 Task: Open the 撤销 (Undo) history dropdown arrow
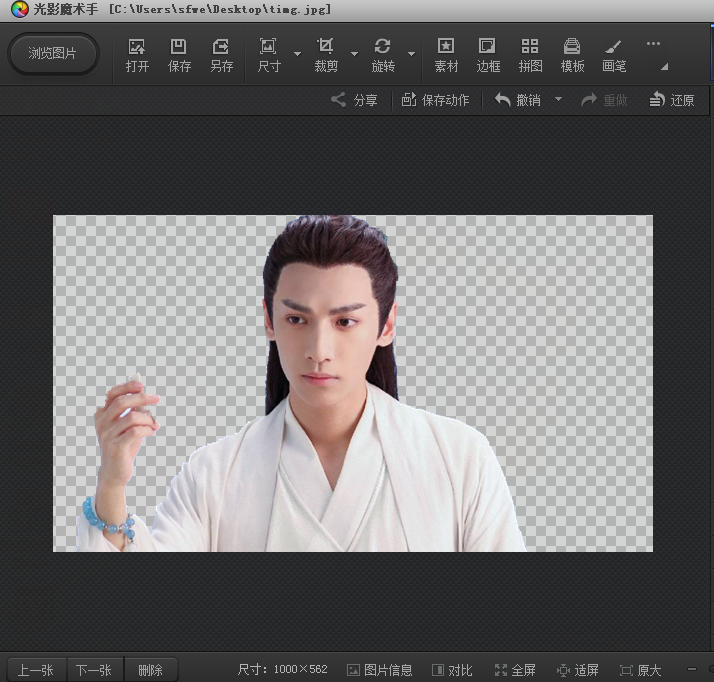558,99
